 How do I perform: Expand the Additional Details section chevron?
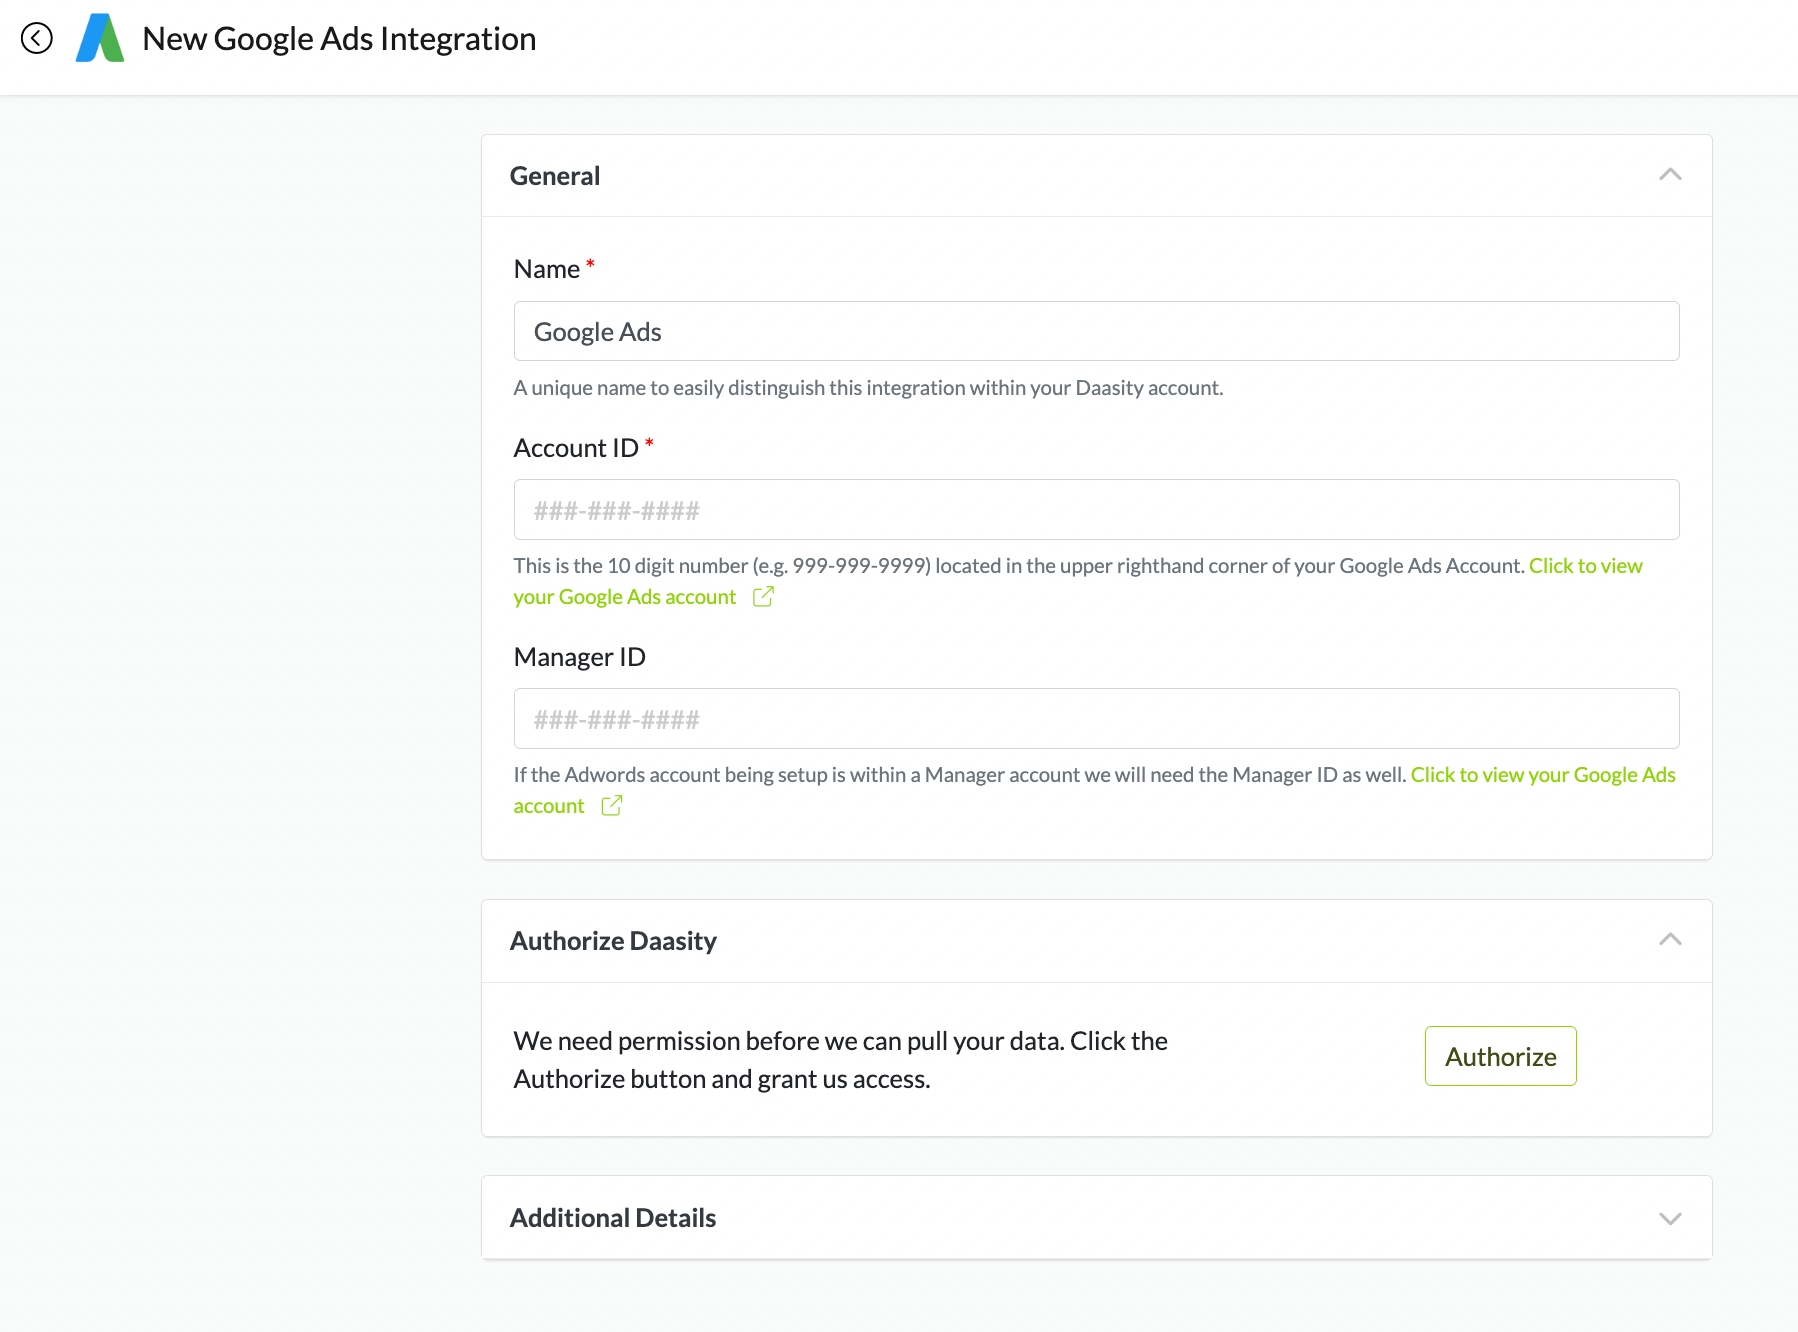[x=1669, y=1218]
